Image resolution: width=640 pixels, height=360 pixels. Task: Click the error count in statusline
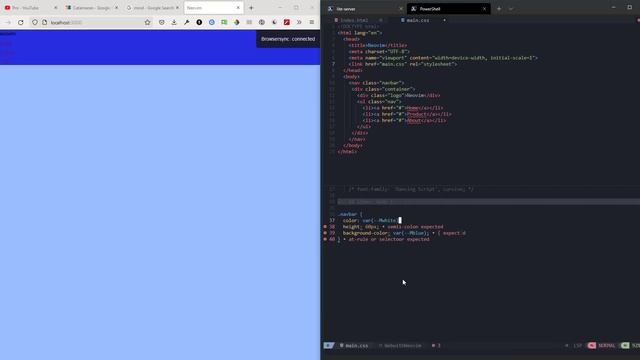(x=436, y=346)
